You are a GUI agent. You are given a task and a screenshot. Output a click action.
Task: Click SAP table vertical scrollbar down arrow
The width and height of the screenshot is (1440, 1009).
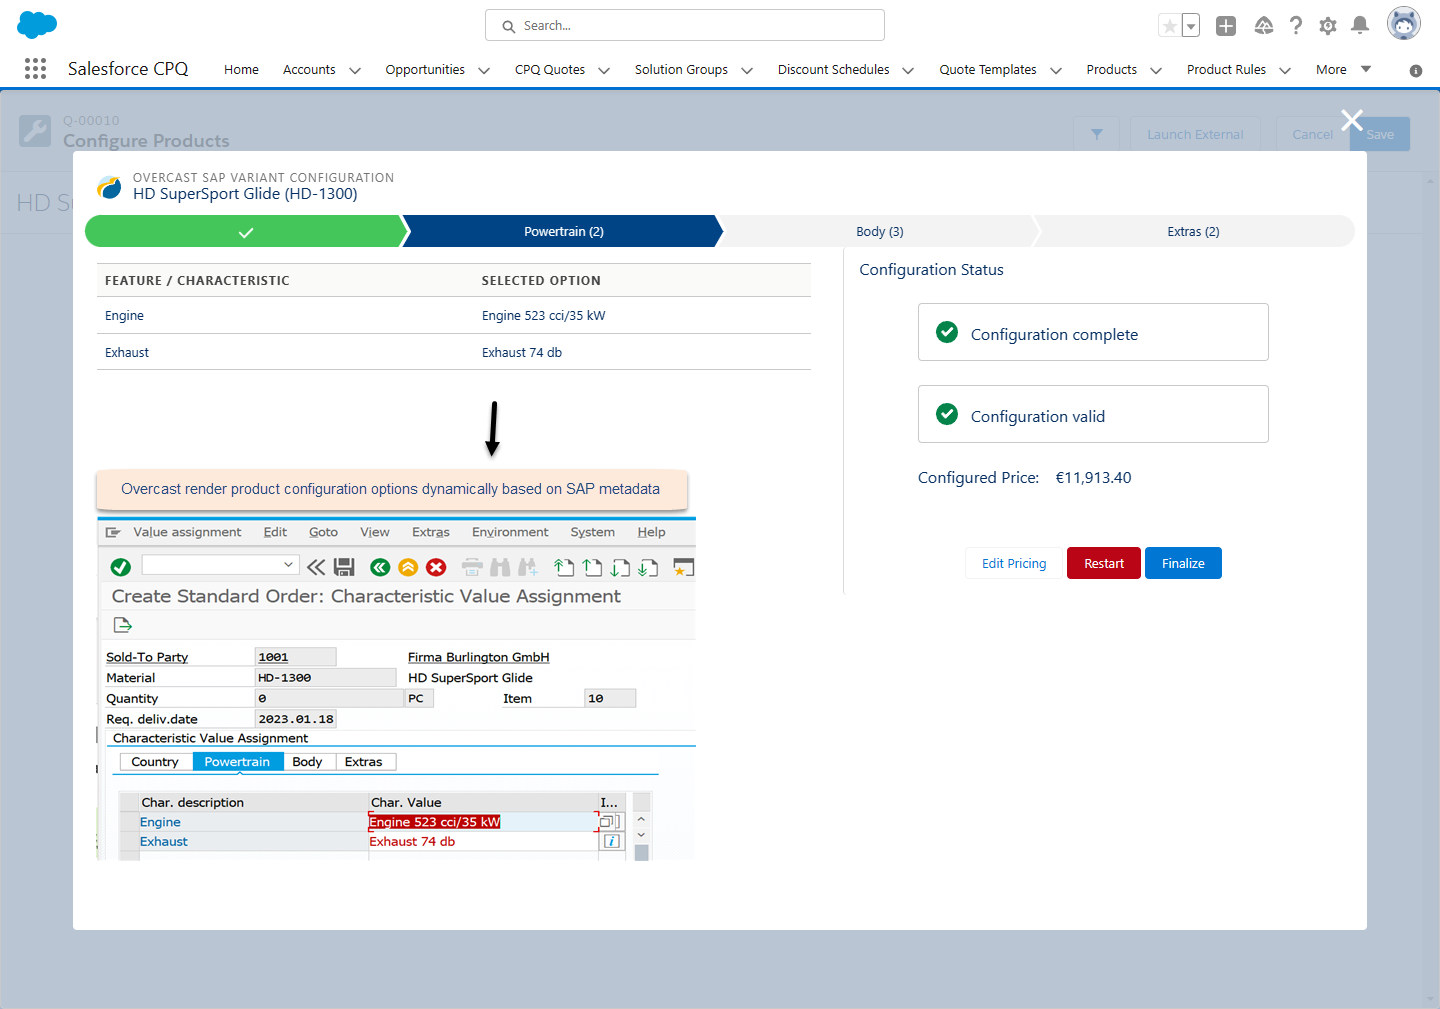(641, 834)
